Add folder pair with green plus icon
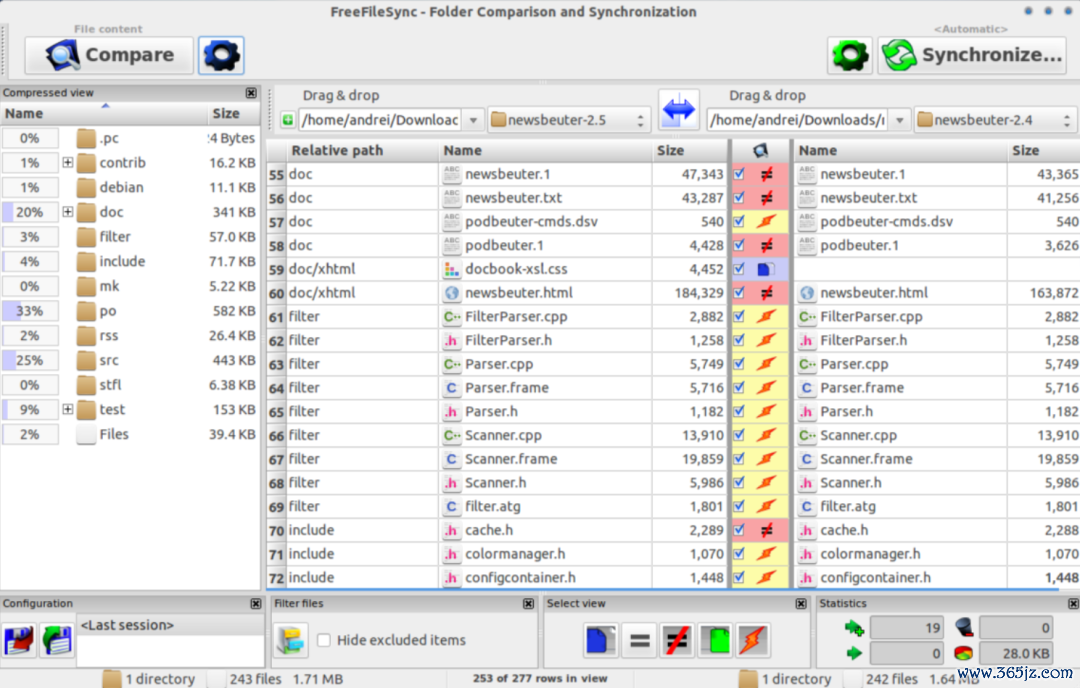The width and height of the screenshot is (1080, 688). [x=288, y=121]
